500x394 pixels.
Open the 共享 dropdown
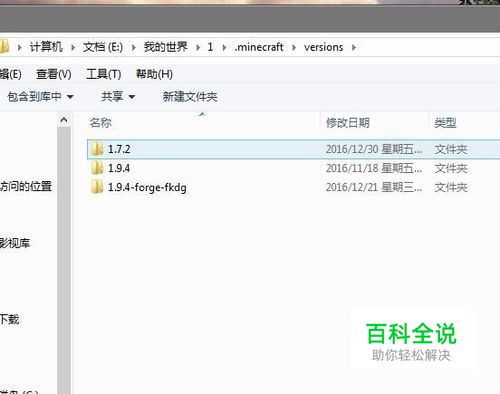(118, 97)
